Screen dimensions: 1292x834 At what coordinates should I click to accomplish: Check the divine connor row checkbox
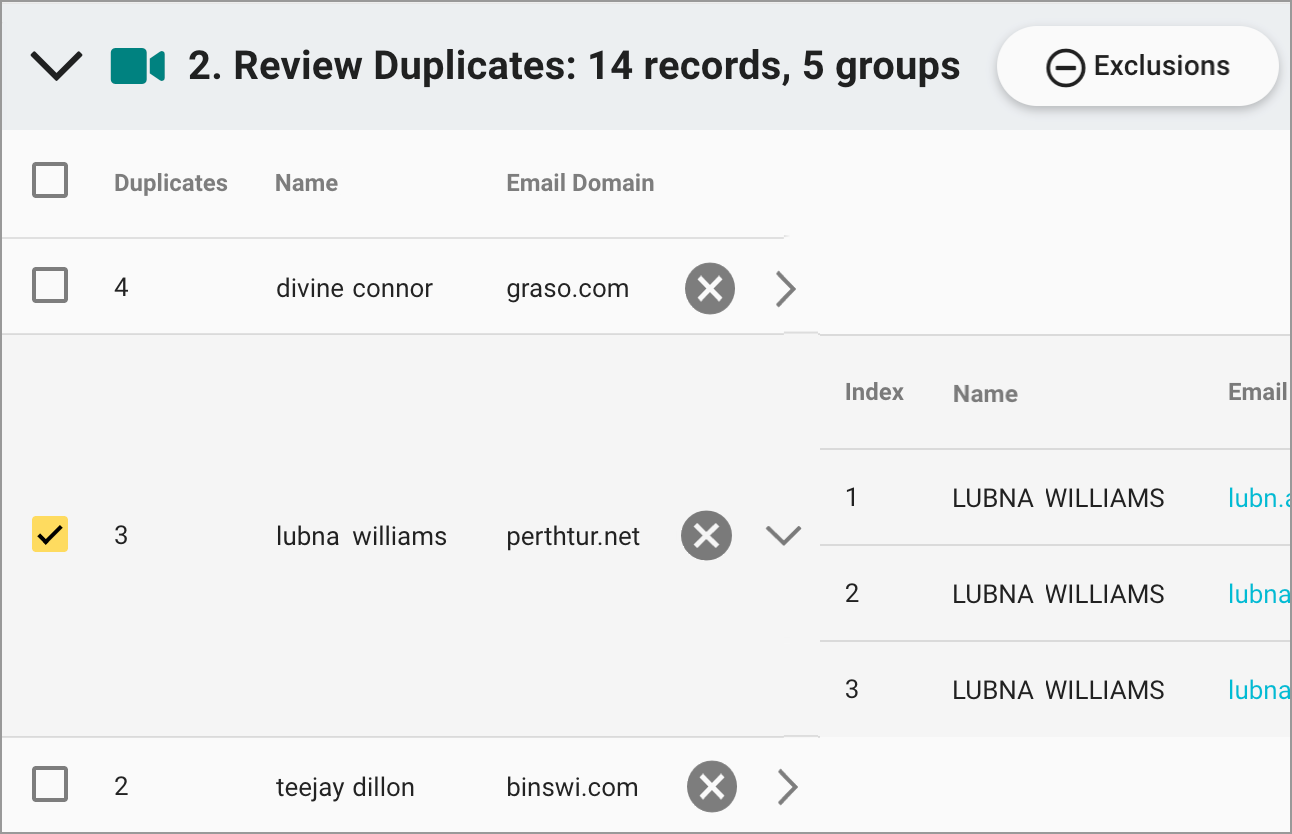[50, 286]
